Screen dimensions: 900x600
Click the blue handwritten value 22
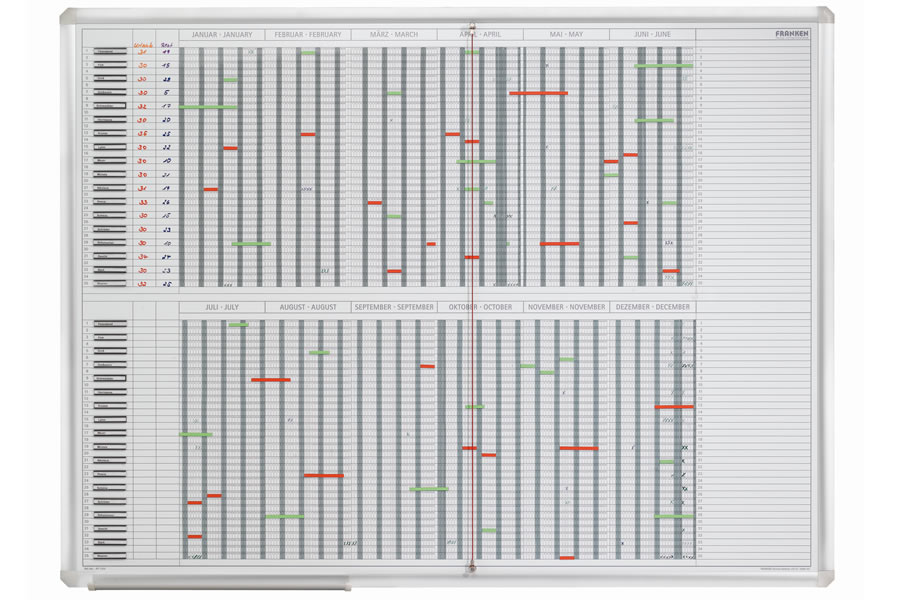click(x=166, y=148)
